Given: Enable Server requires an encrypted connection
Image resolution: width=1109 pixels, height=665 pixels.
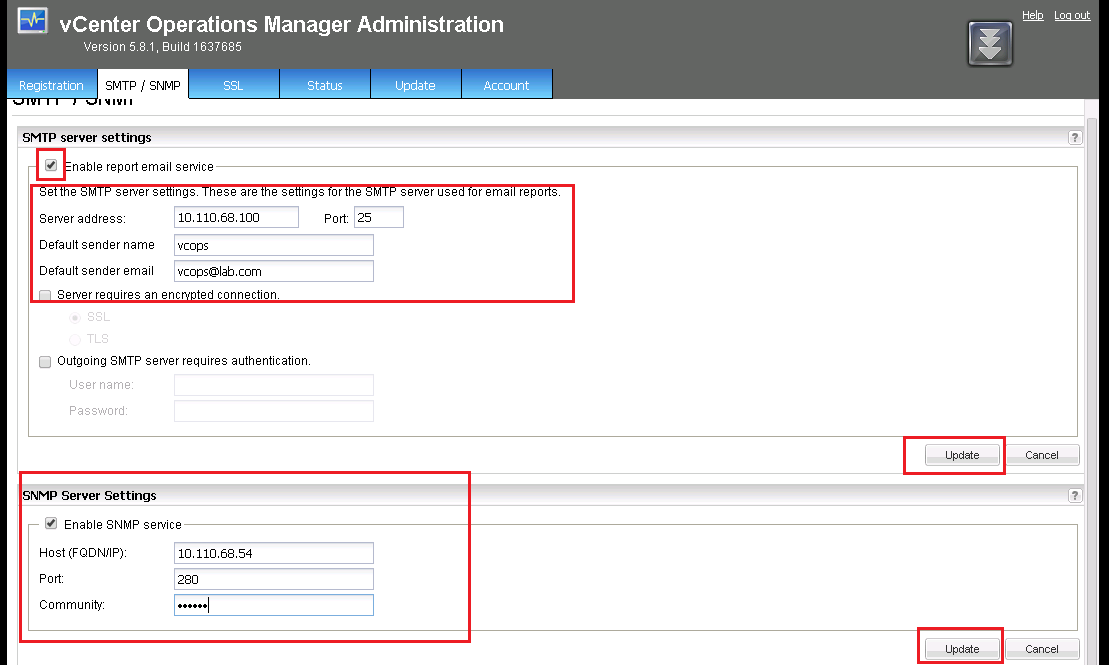Looking at the screenshot, I should point(45,295).
